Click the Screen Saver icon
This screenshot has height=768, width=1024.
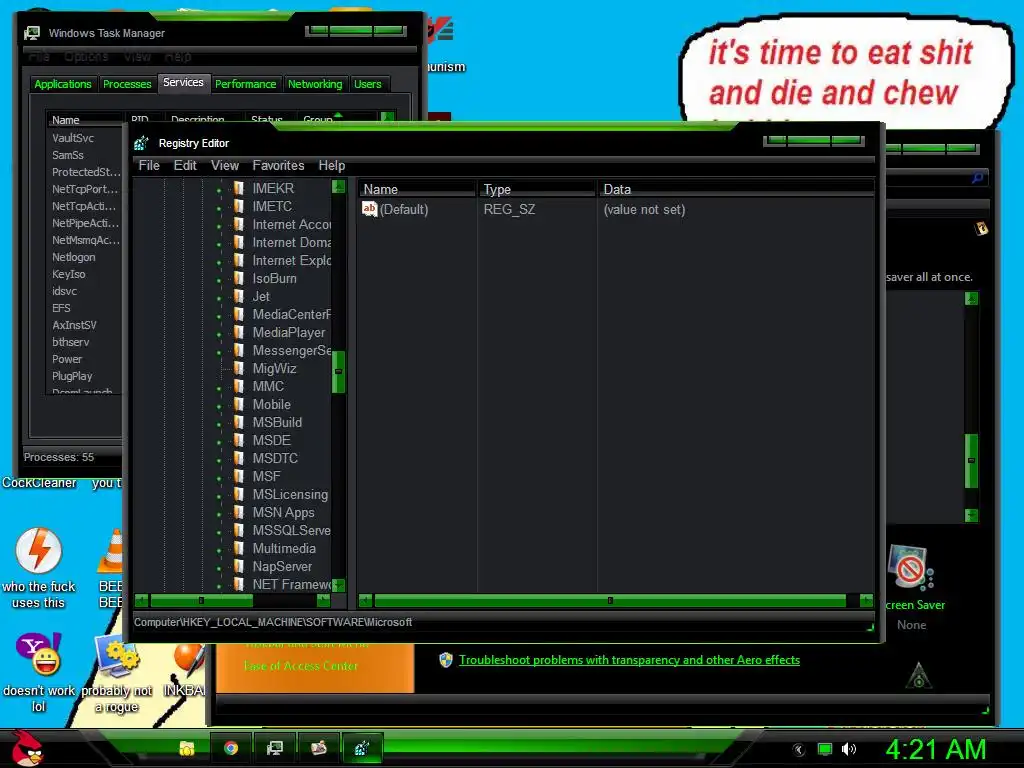point(911,568)
